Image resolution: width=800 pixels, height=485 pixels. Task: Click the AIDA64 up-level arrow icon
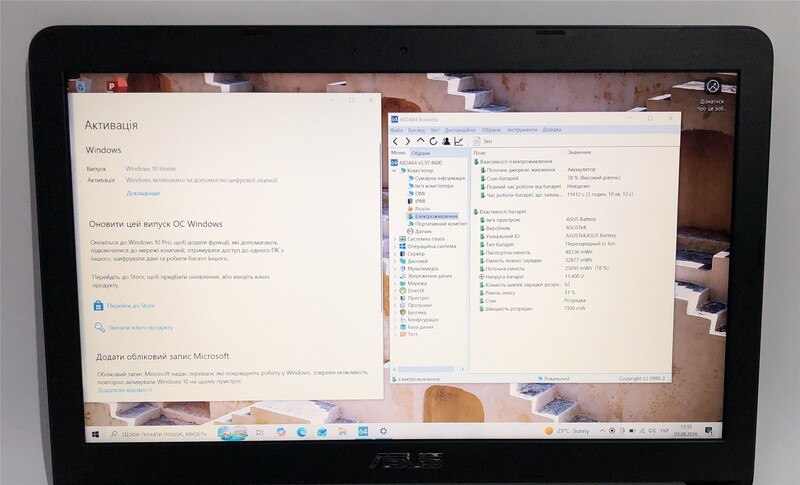point(420,141)
